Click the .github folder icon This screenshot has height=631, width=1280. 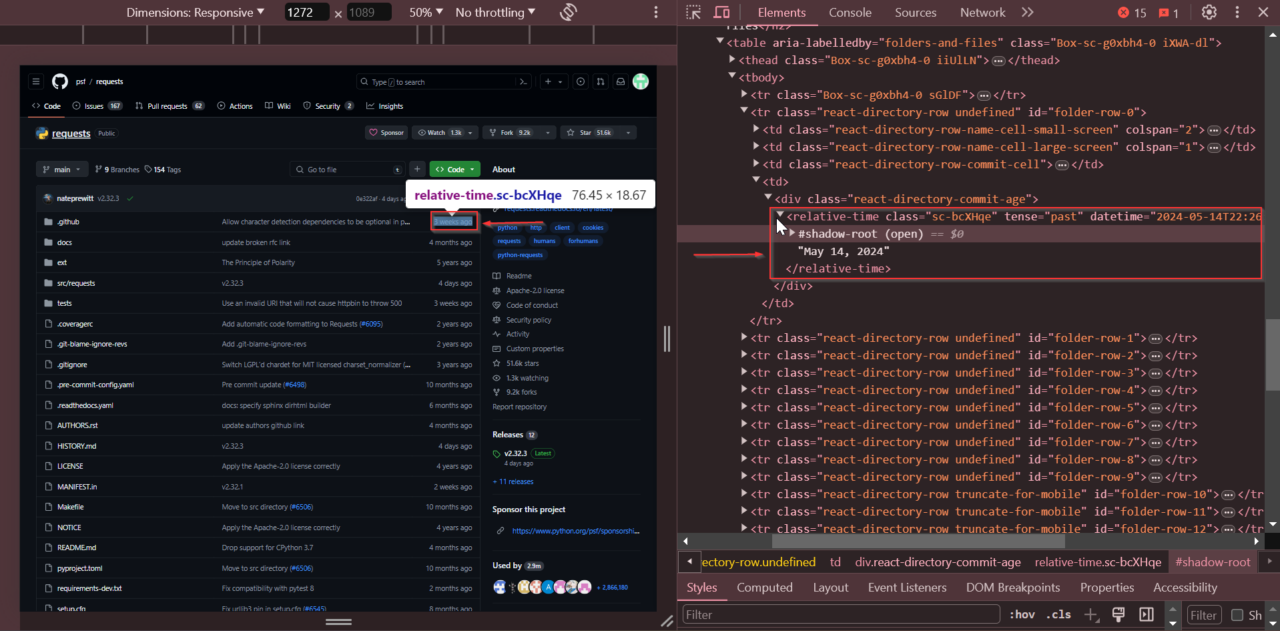(48, 222)
